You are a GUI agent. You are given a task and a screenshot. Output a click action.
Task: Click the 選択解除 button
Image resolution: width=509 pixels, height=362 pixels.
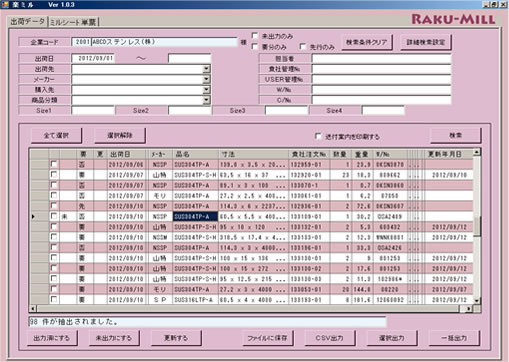(x=120, y=135)
